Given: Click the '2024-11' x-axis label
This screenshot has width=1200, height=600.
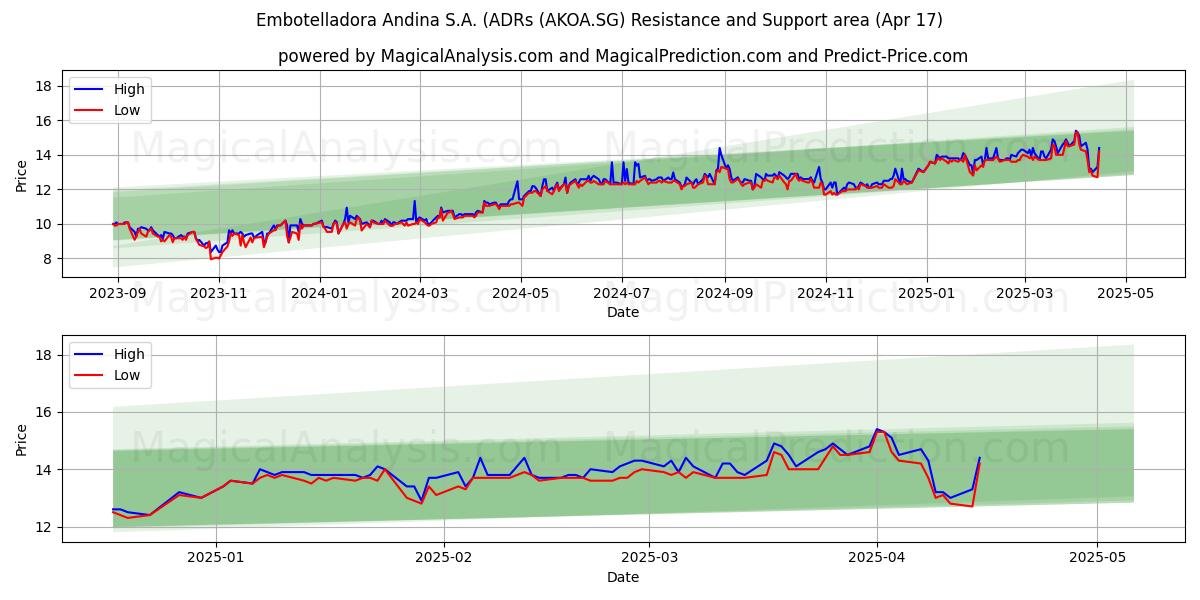Looking at the screenshot, I should click(825, 296).
